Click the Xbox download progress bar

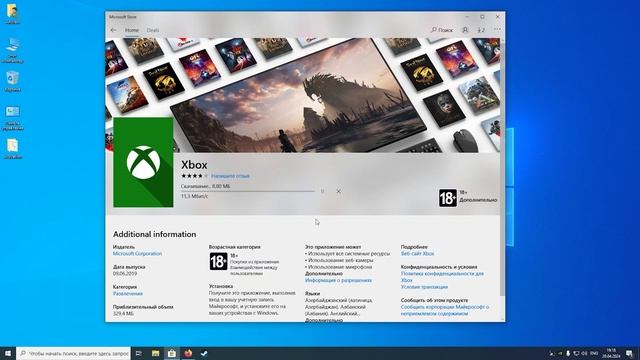248,191
